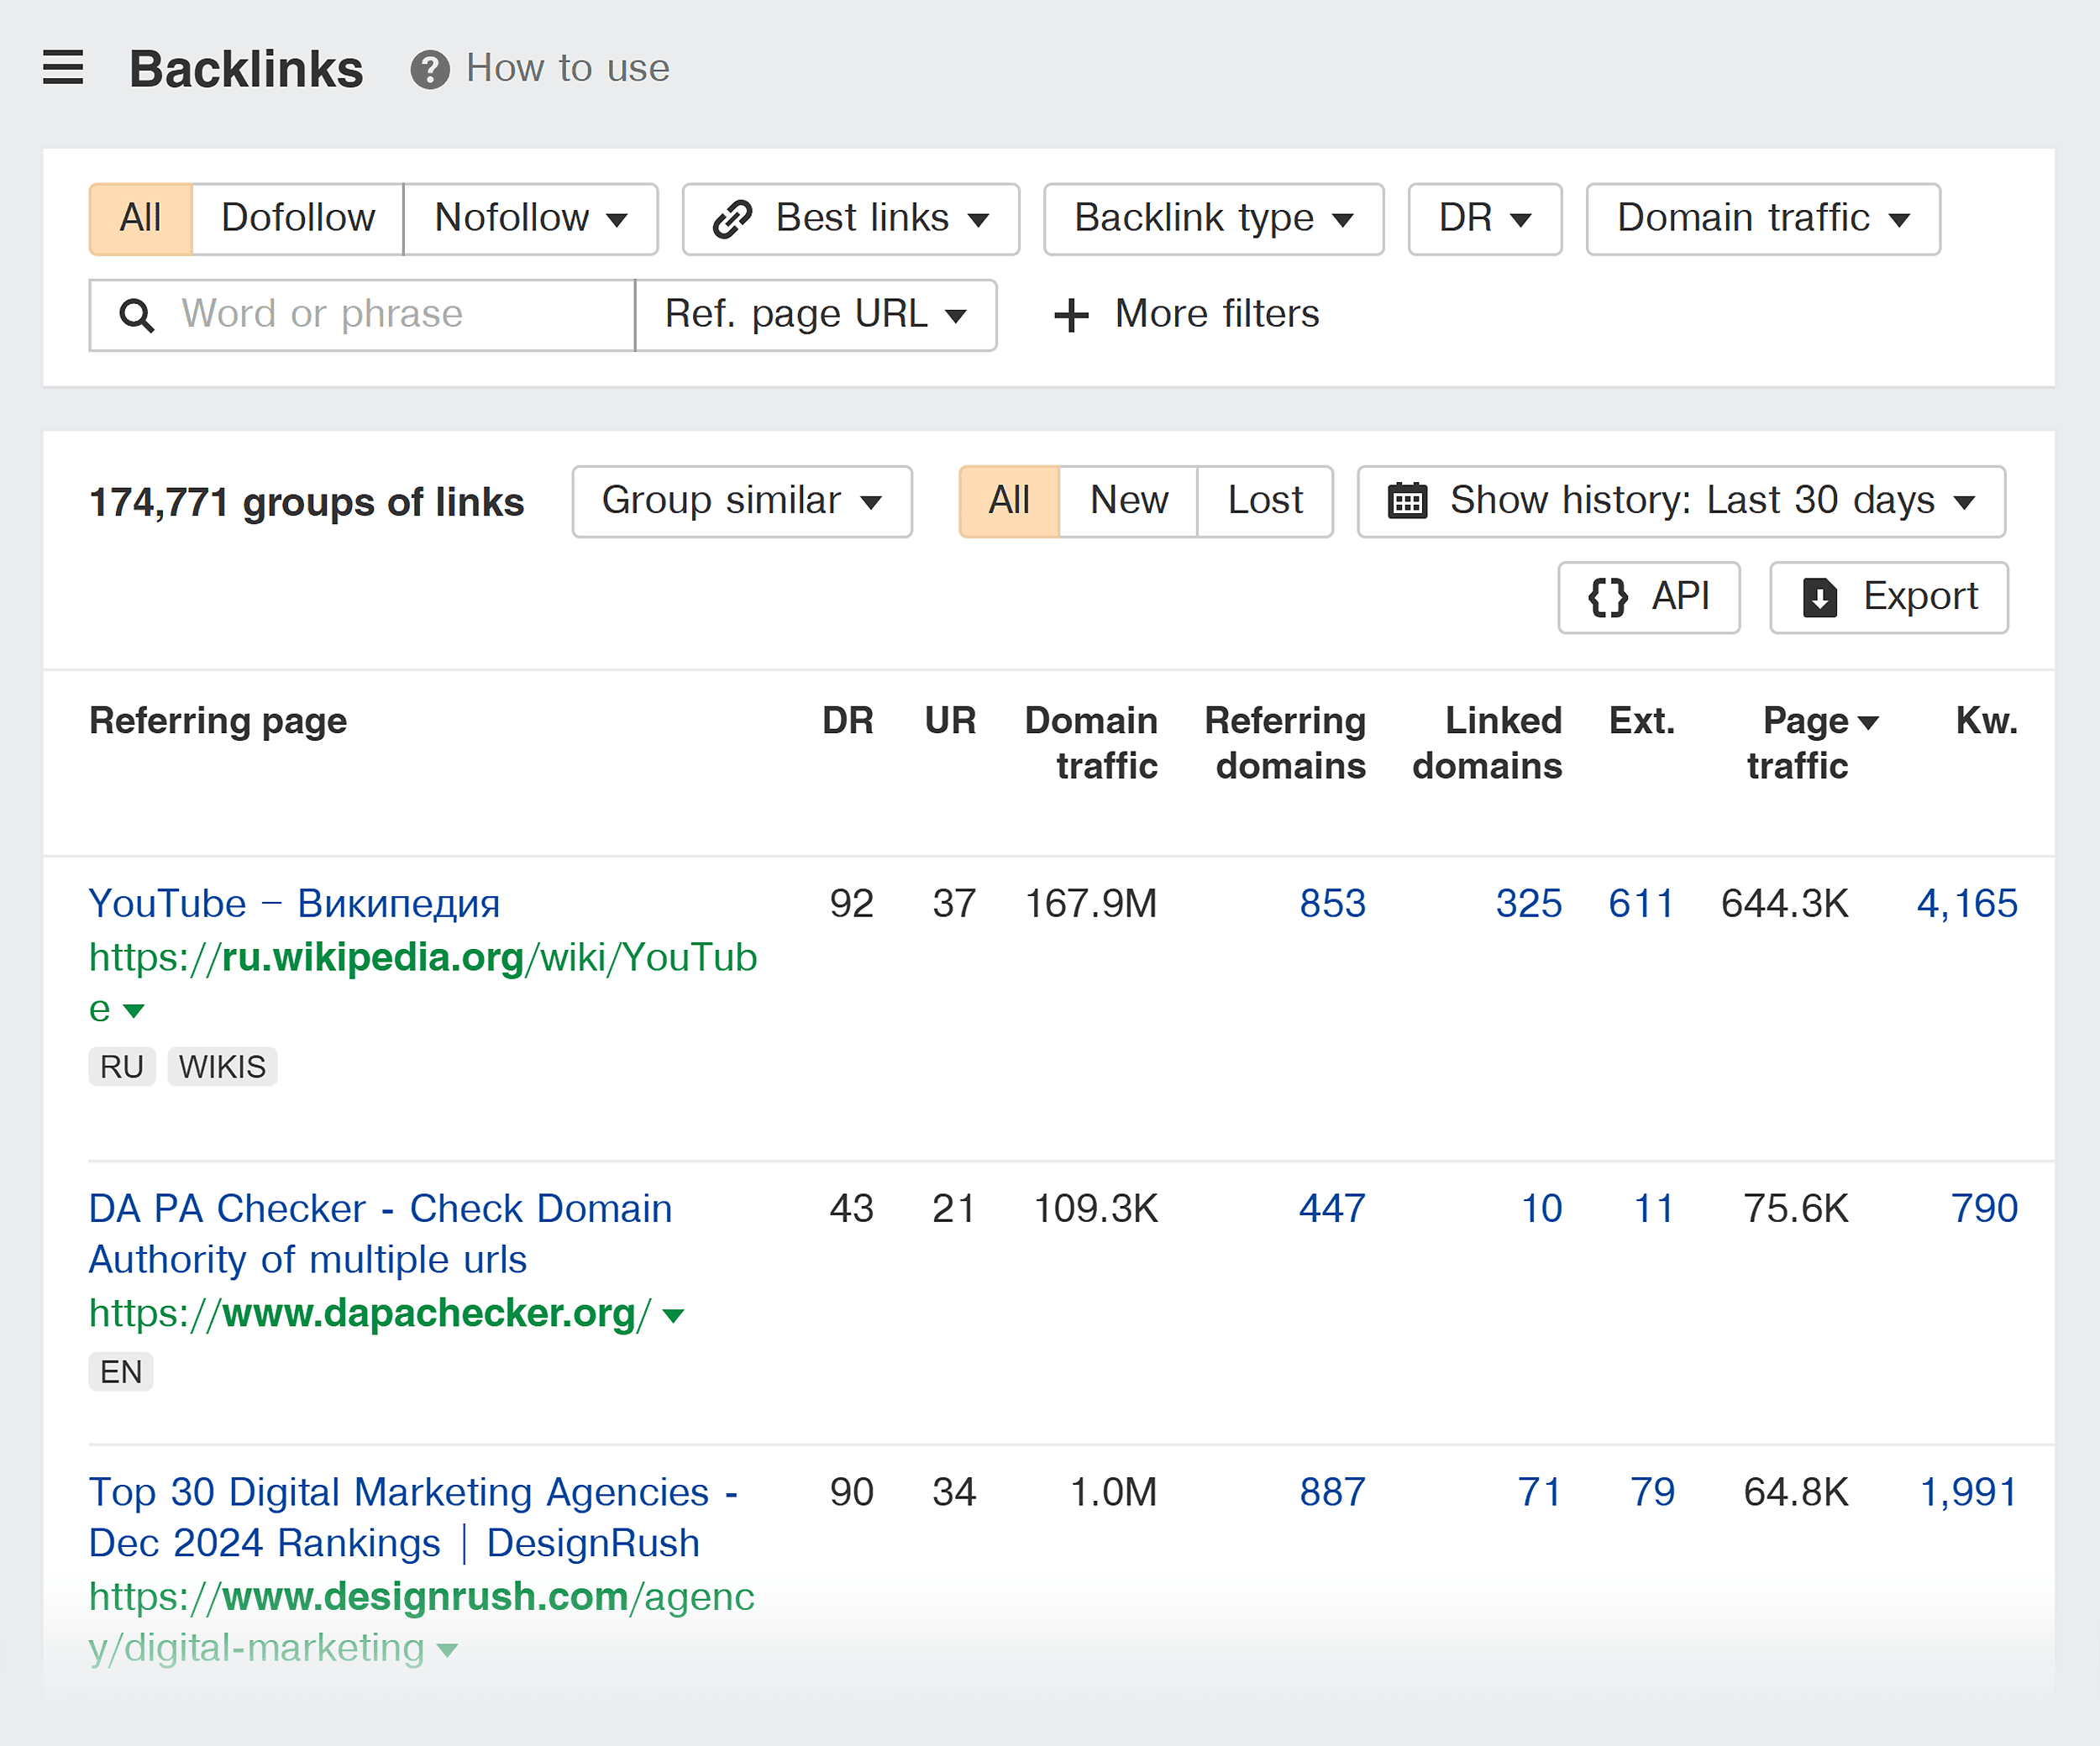Select the Dofollow filter

pyautogui.click(x=298, y=218)
